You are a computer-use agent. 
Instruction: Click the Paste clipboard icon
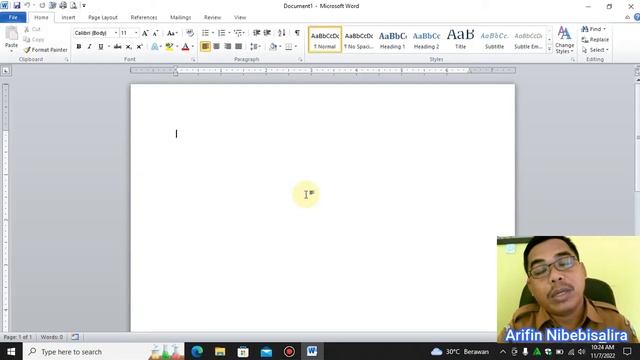pos(11,33)
